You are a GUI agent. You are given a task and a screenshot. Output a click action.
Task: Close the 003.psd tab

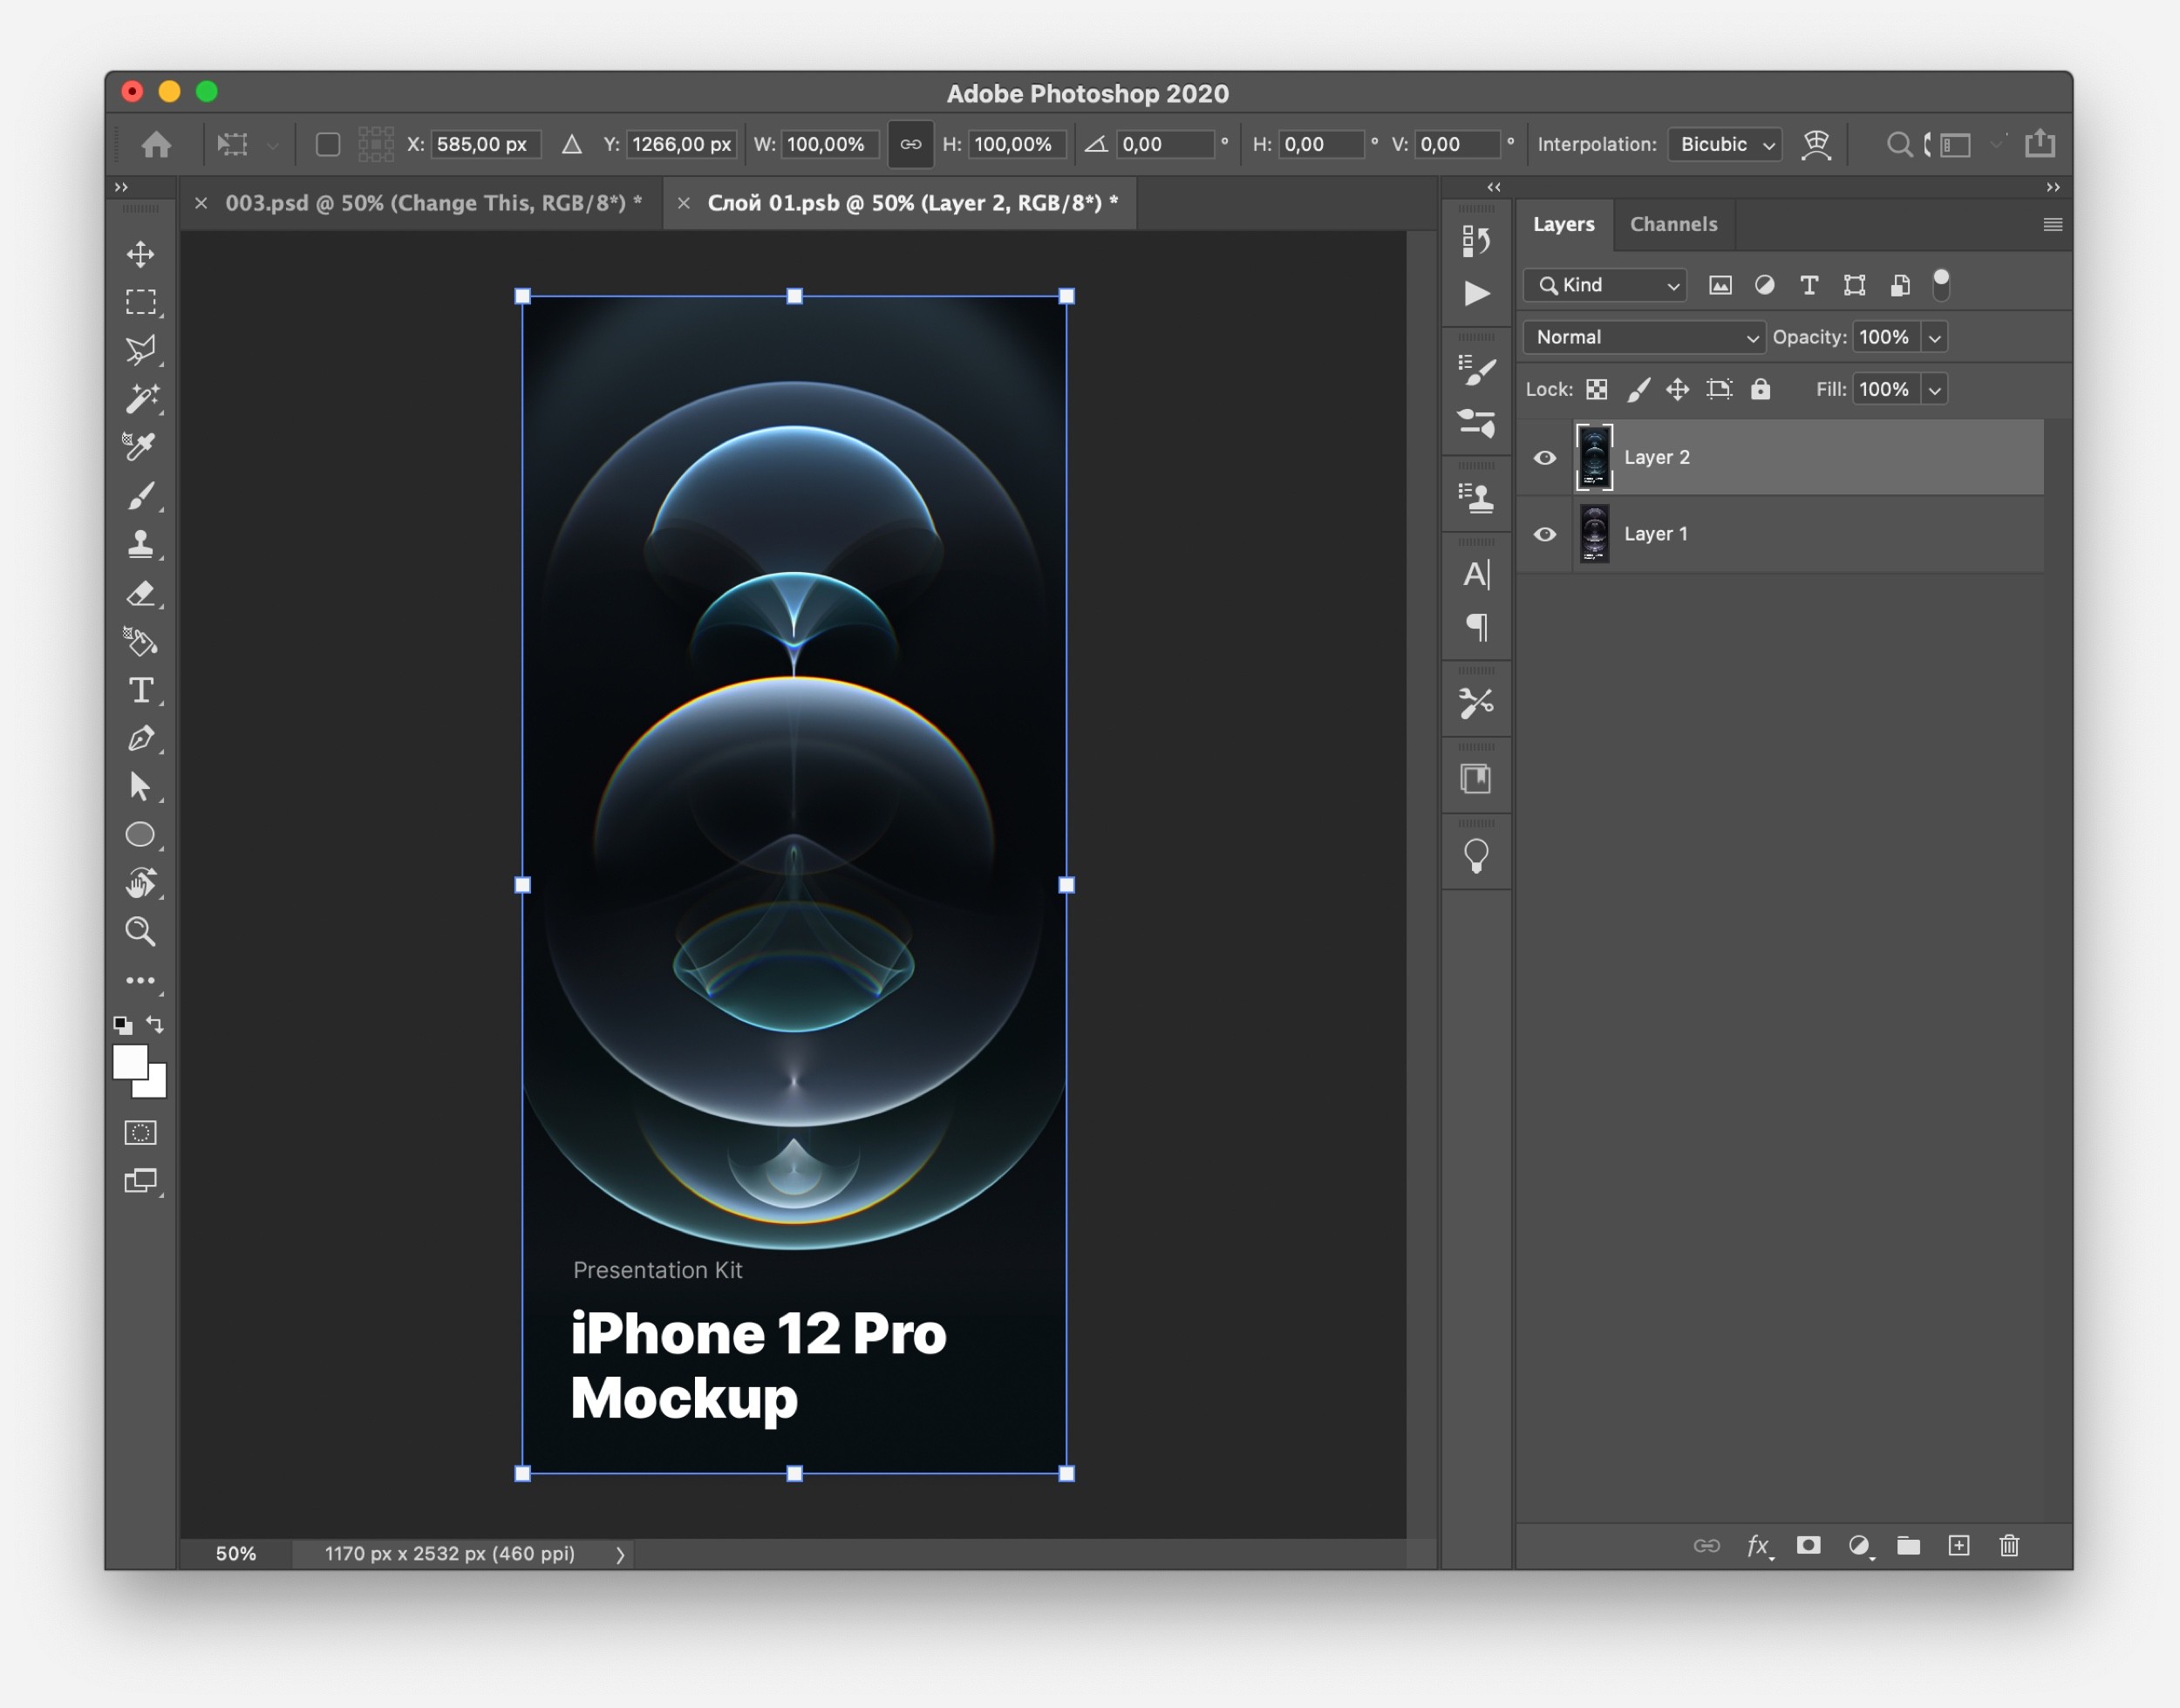tap(201, 203)
